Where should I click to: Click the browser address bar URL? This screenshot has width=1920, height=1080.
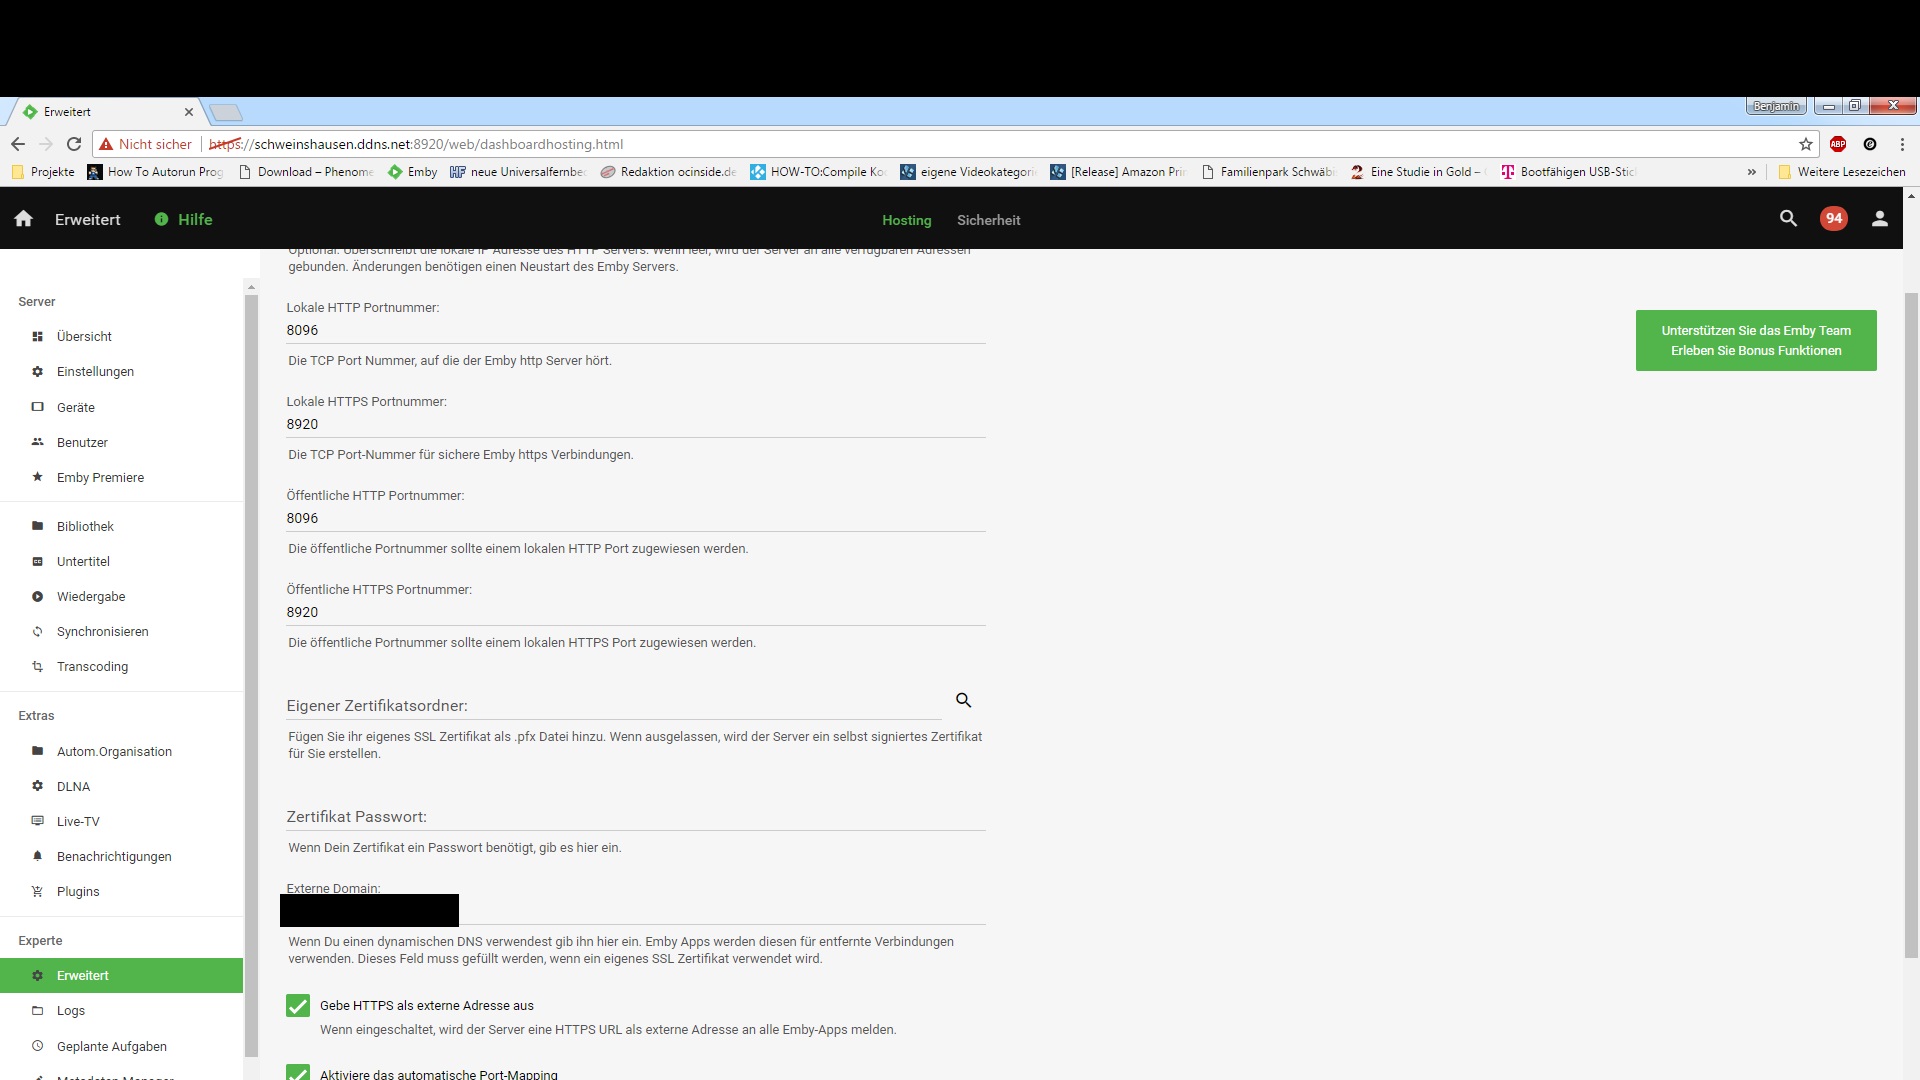416,144
